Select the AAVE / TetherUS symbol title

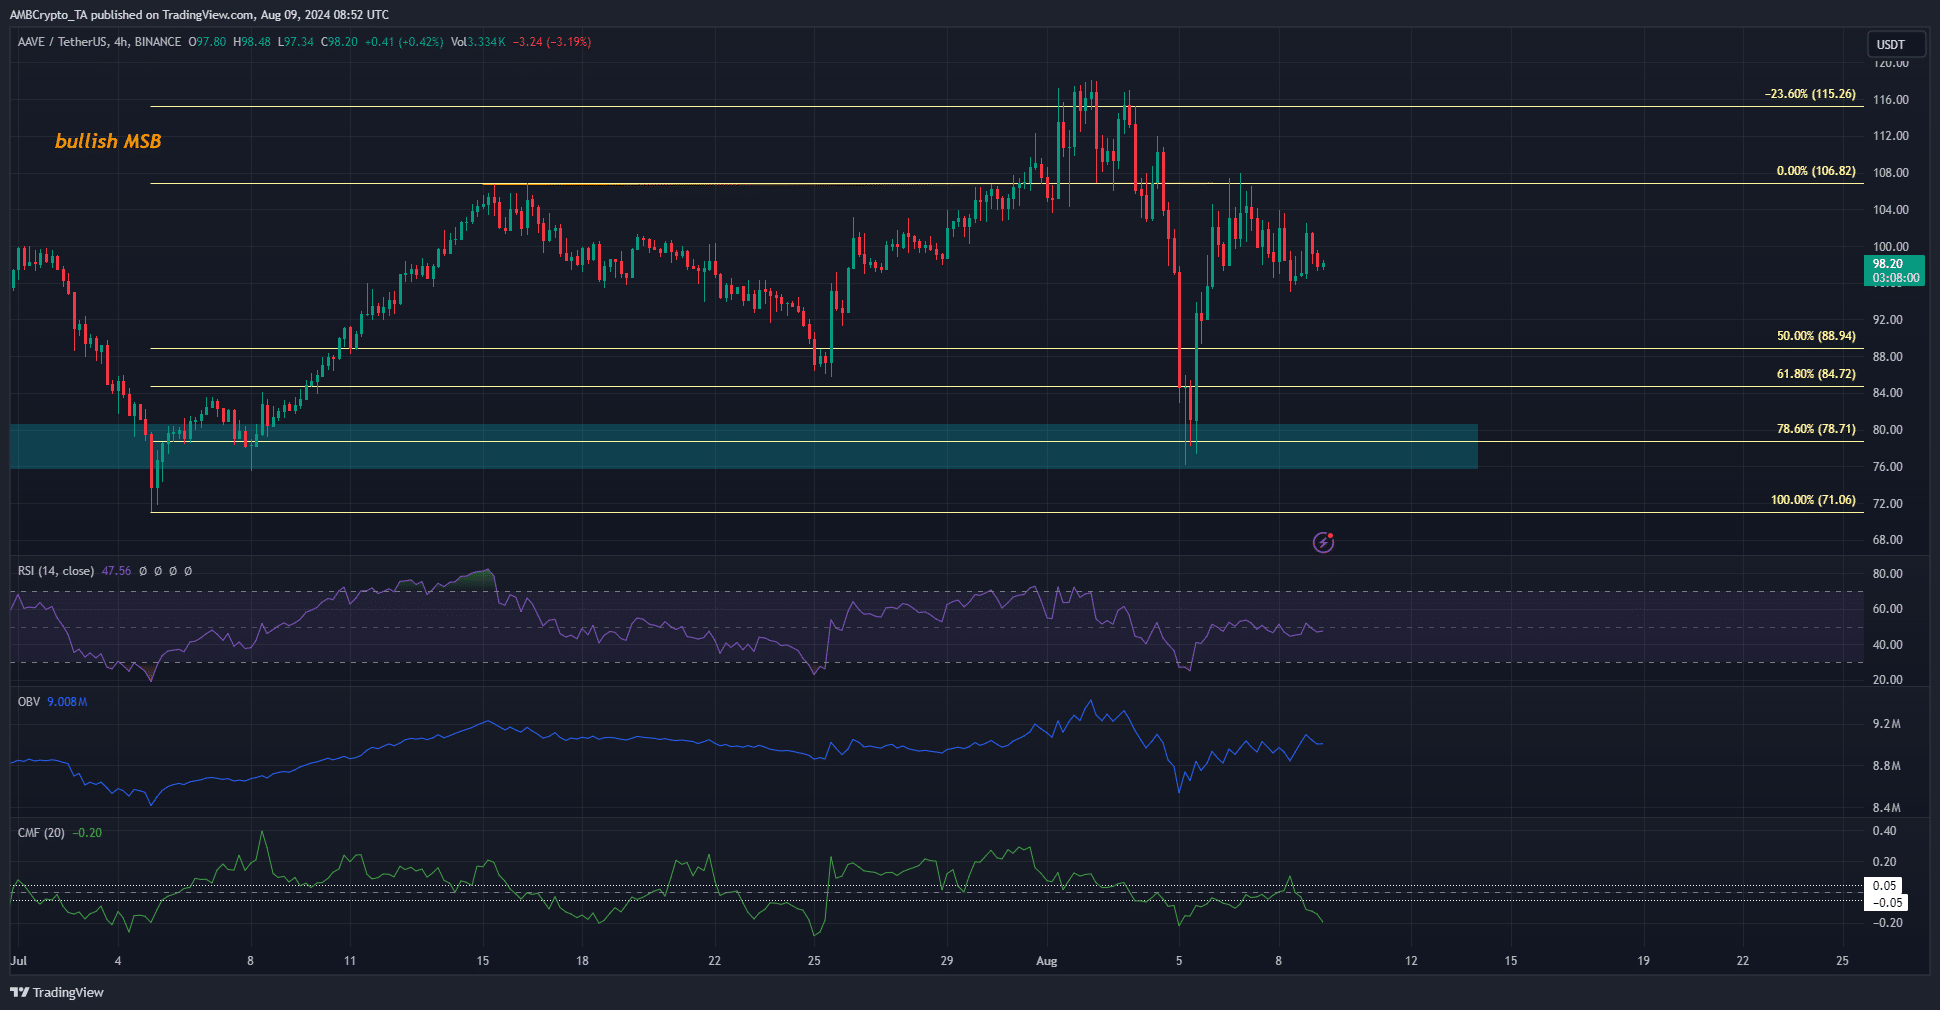tap(100, 42)
